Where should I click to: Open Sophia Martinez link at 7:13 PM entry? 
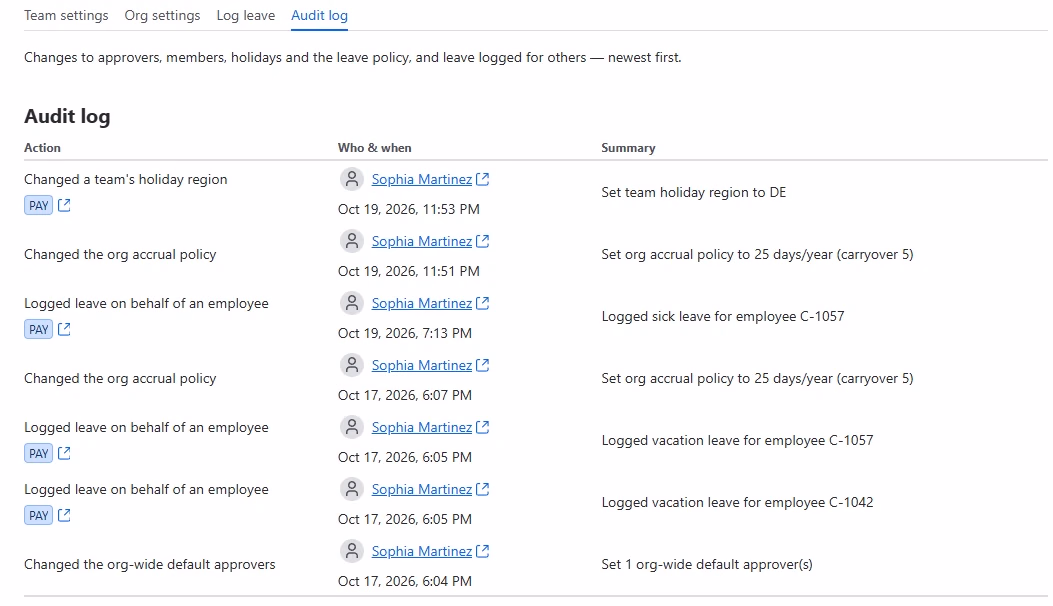(x=421, y=304)
